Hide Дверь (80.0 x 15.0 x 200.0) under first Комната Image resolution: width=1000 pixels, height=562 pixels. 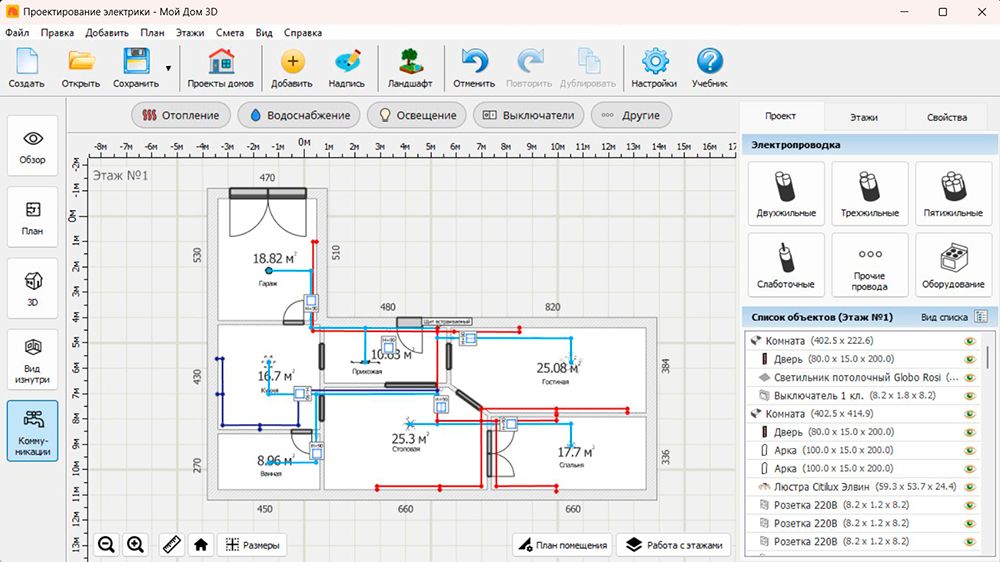(970, 359)
